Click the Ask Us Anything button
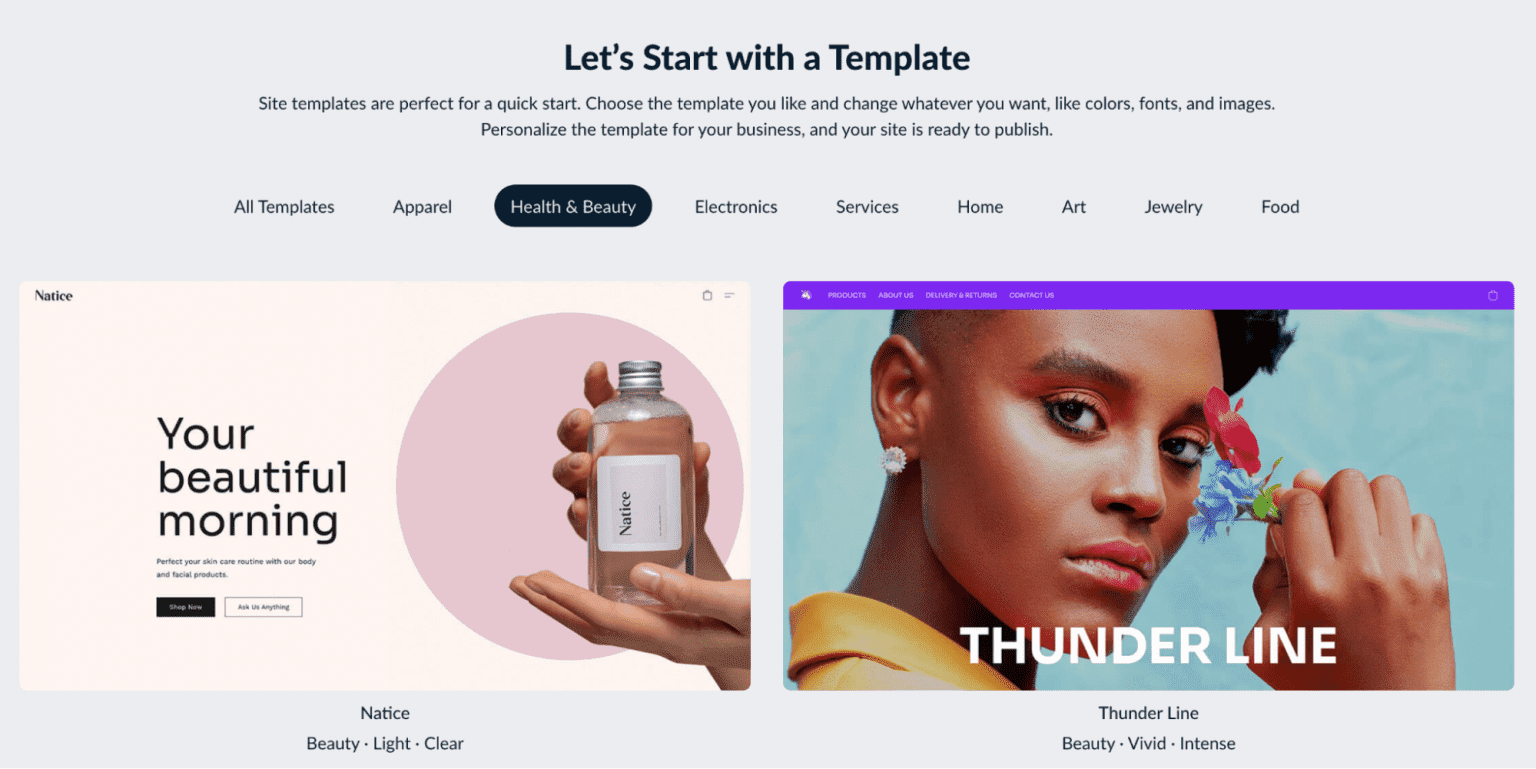 click(x=263, y=607)
